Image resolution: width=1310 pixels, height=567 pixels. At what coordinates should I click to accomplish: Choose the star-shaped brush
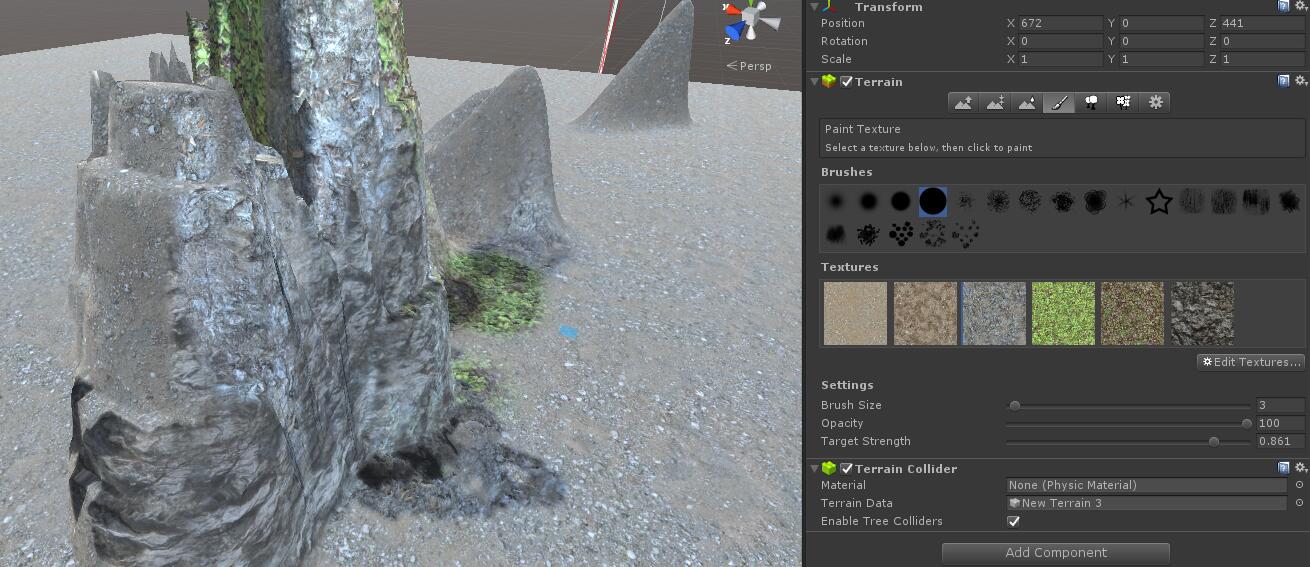[1158, 202]
